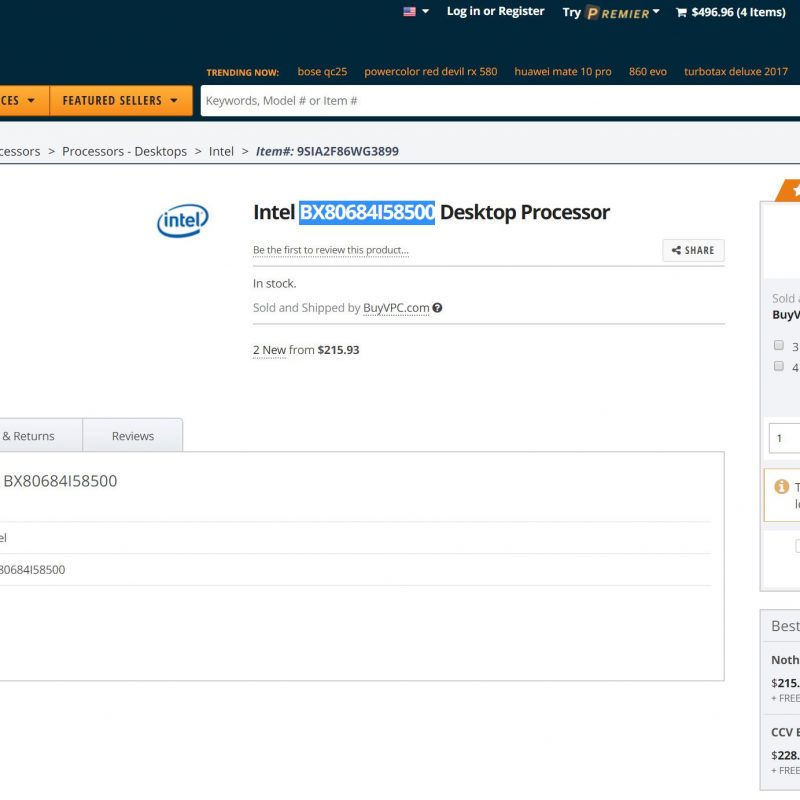Click the highlighted BX80684I58500 model text
This screenshot has width=800, height=800.
[367, 212]
